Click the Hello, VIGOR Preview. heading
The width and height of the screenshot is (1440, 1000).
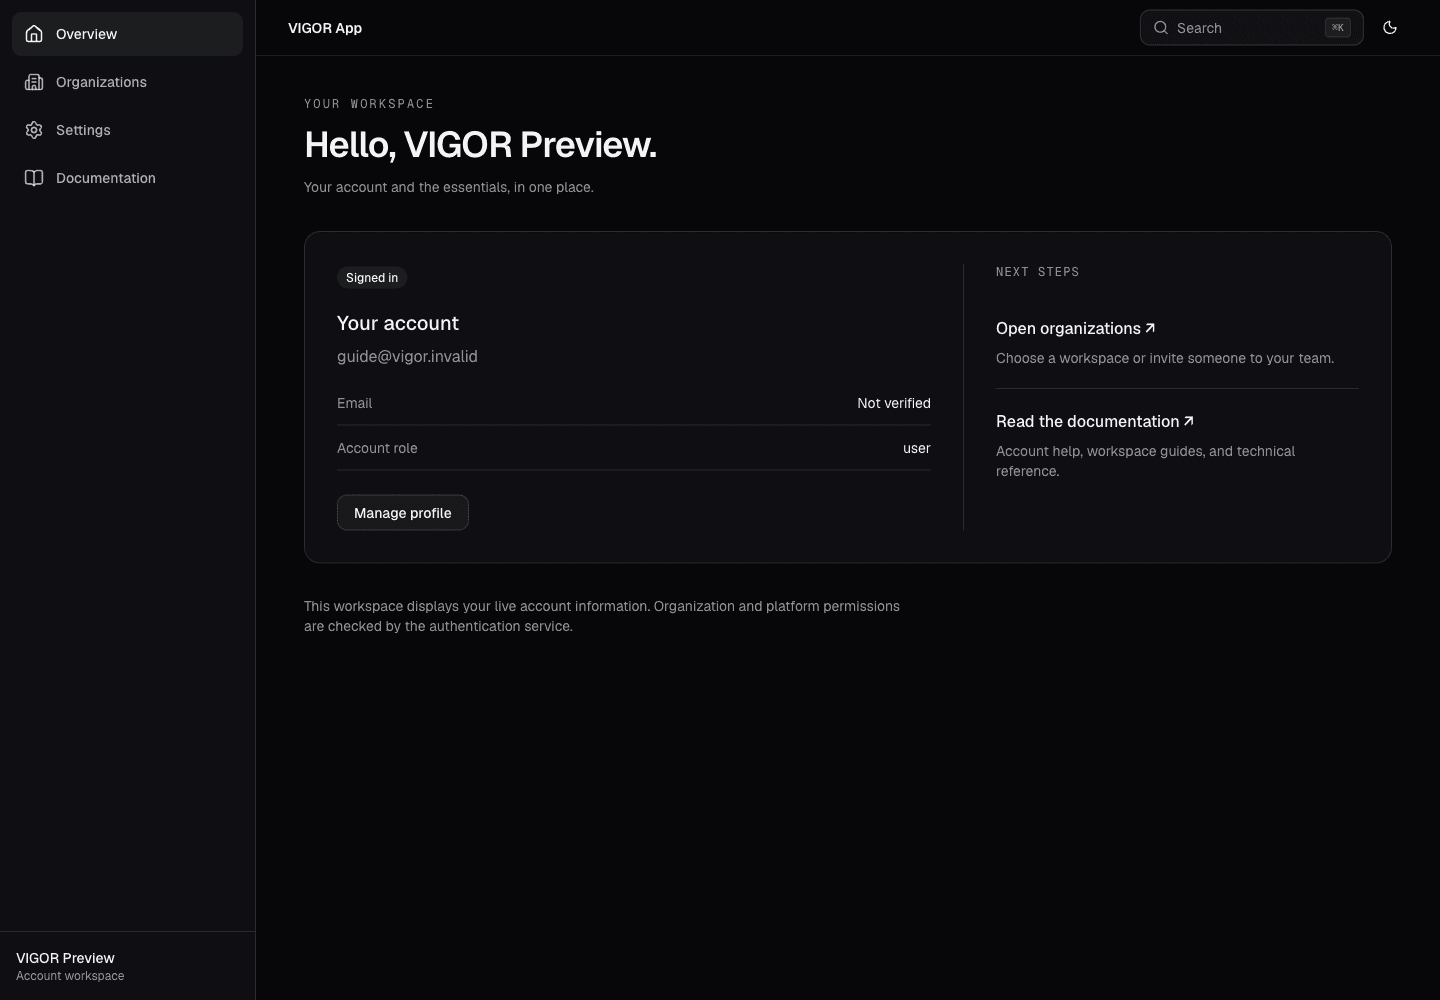click(x=480, y=145)
